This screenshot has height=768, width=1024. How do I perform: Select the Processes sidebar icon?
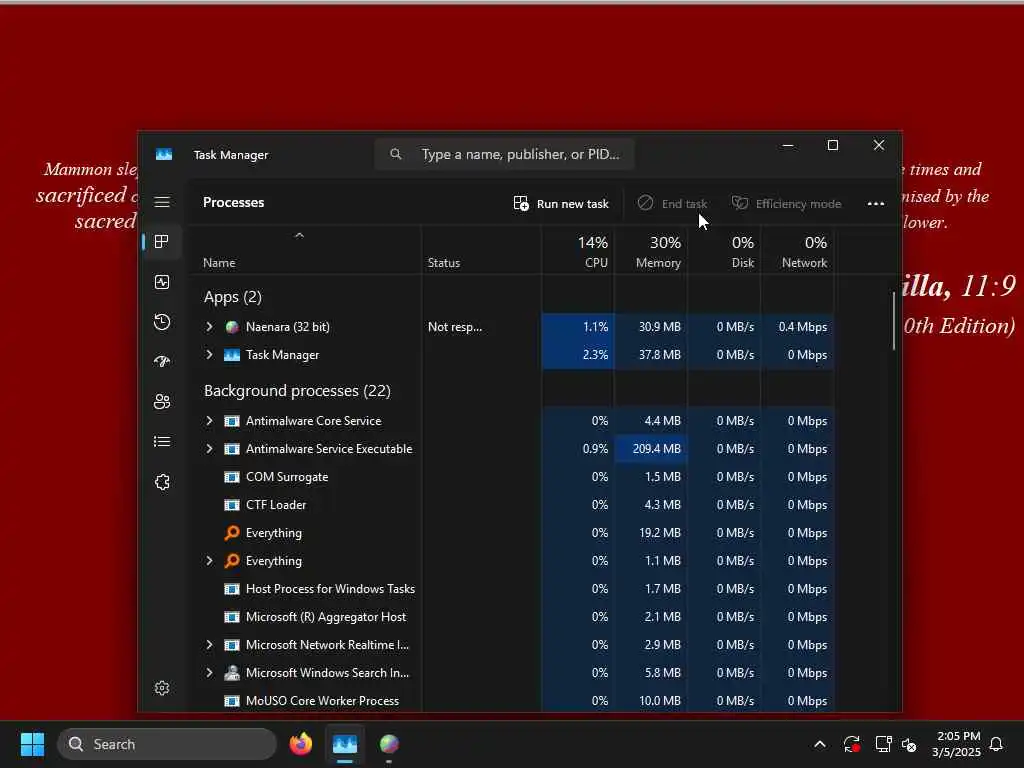tap(162, 242)
